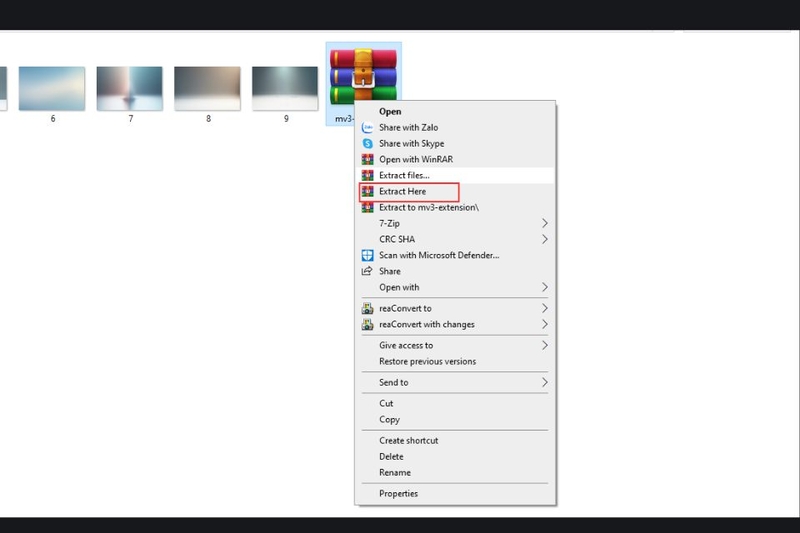Click the Microsoft Defender shield icon

tap(367, 255)
